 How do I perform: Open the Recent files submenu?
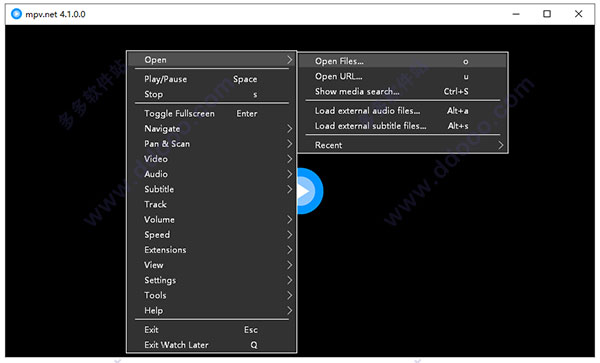click(403, 145)
